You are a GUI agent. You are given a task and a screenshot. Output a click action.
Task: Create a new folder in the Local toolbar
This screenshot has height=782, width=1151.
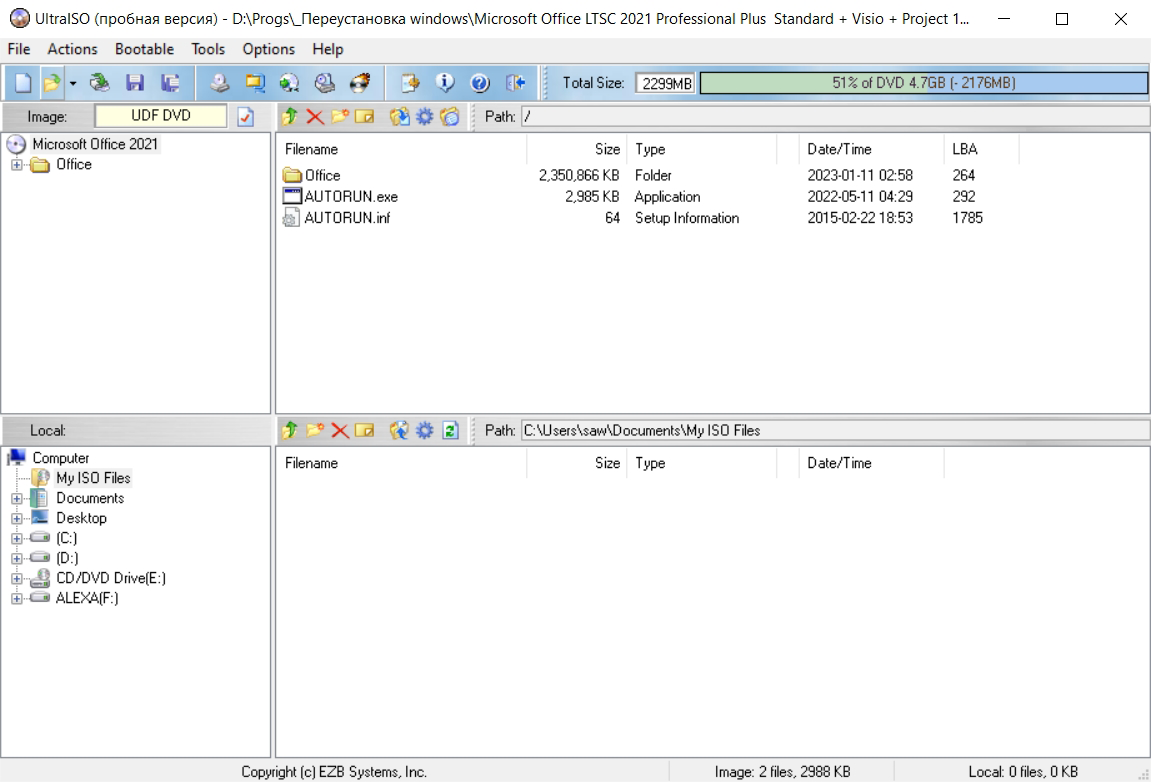click(315, 430)
